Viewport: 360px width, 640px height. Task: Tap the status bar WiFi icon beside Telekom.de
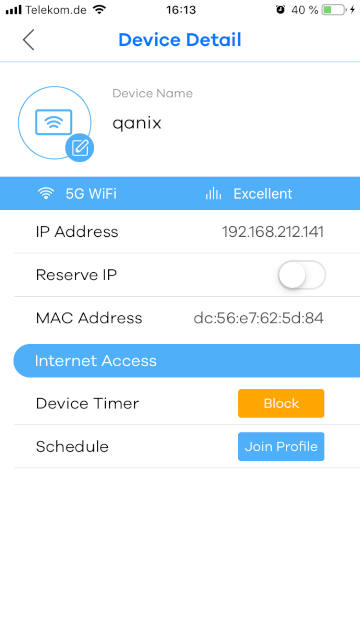pyautogui.click(x=99, y=9)
